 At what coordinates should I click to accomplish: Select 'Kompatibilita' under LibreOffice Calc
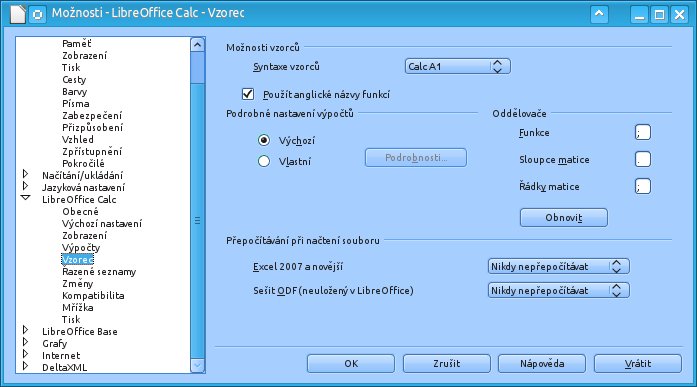coord(93,295)
